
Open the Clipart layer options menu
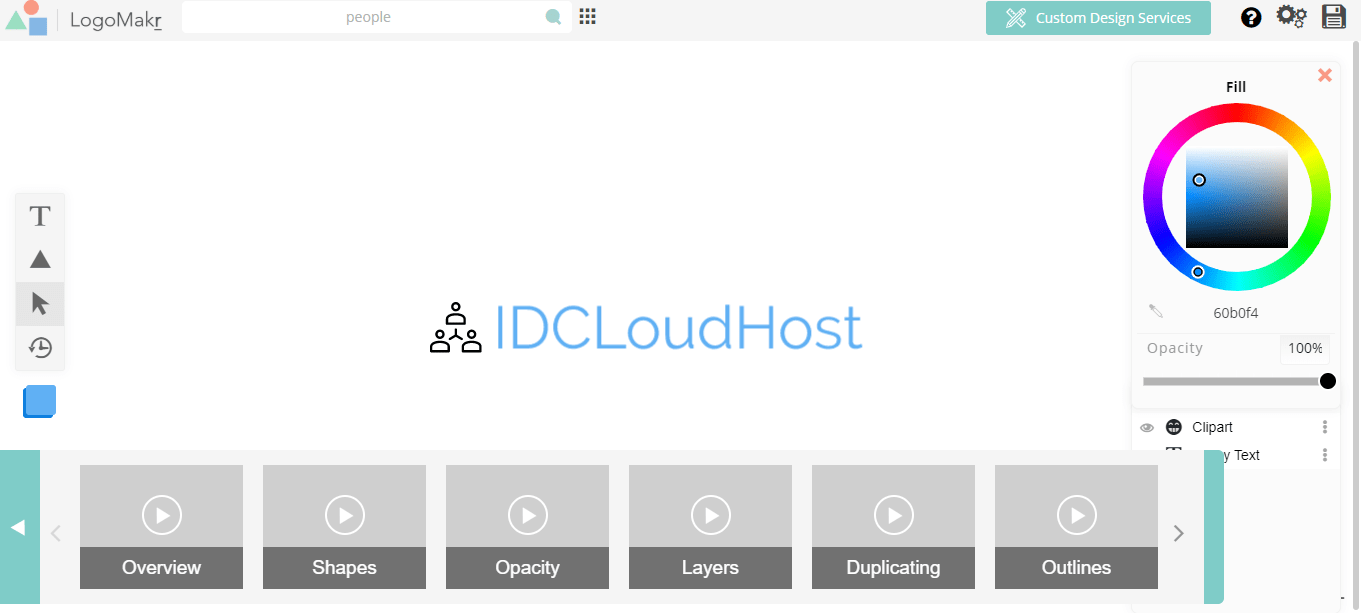tap(1325, 428)
